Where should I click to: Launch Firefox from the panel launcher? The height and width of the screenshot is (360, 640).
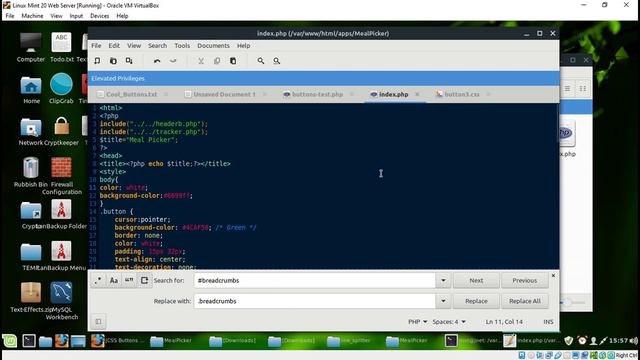pyautogui.click(x=62, y=340)
